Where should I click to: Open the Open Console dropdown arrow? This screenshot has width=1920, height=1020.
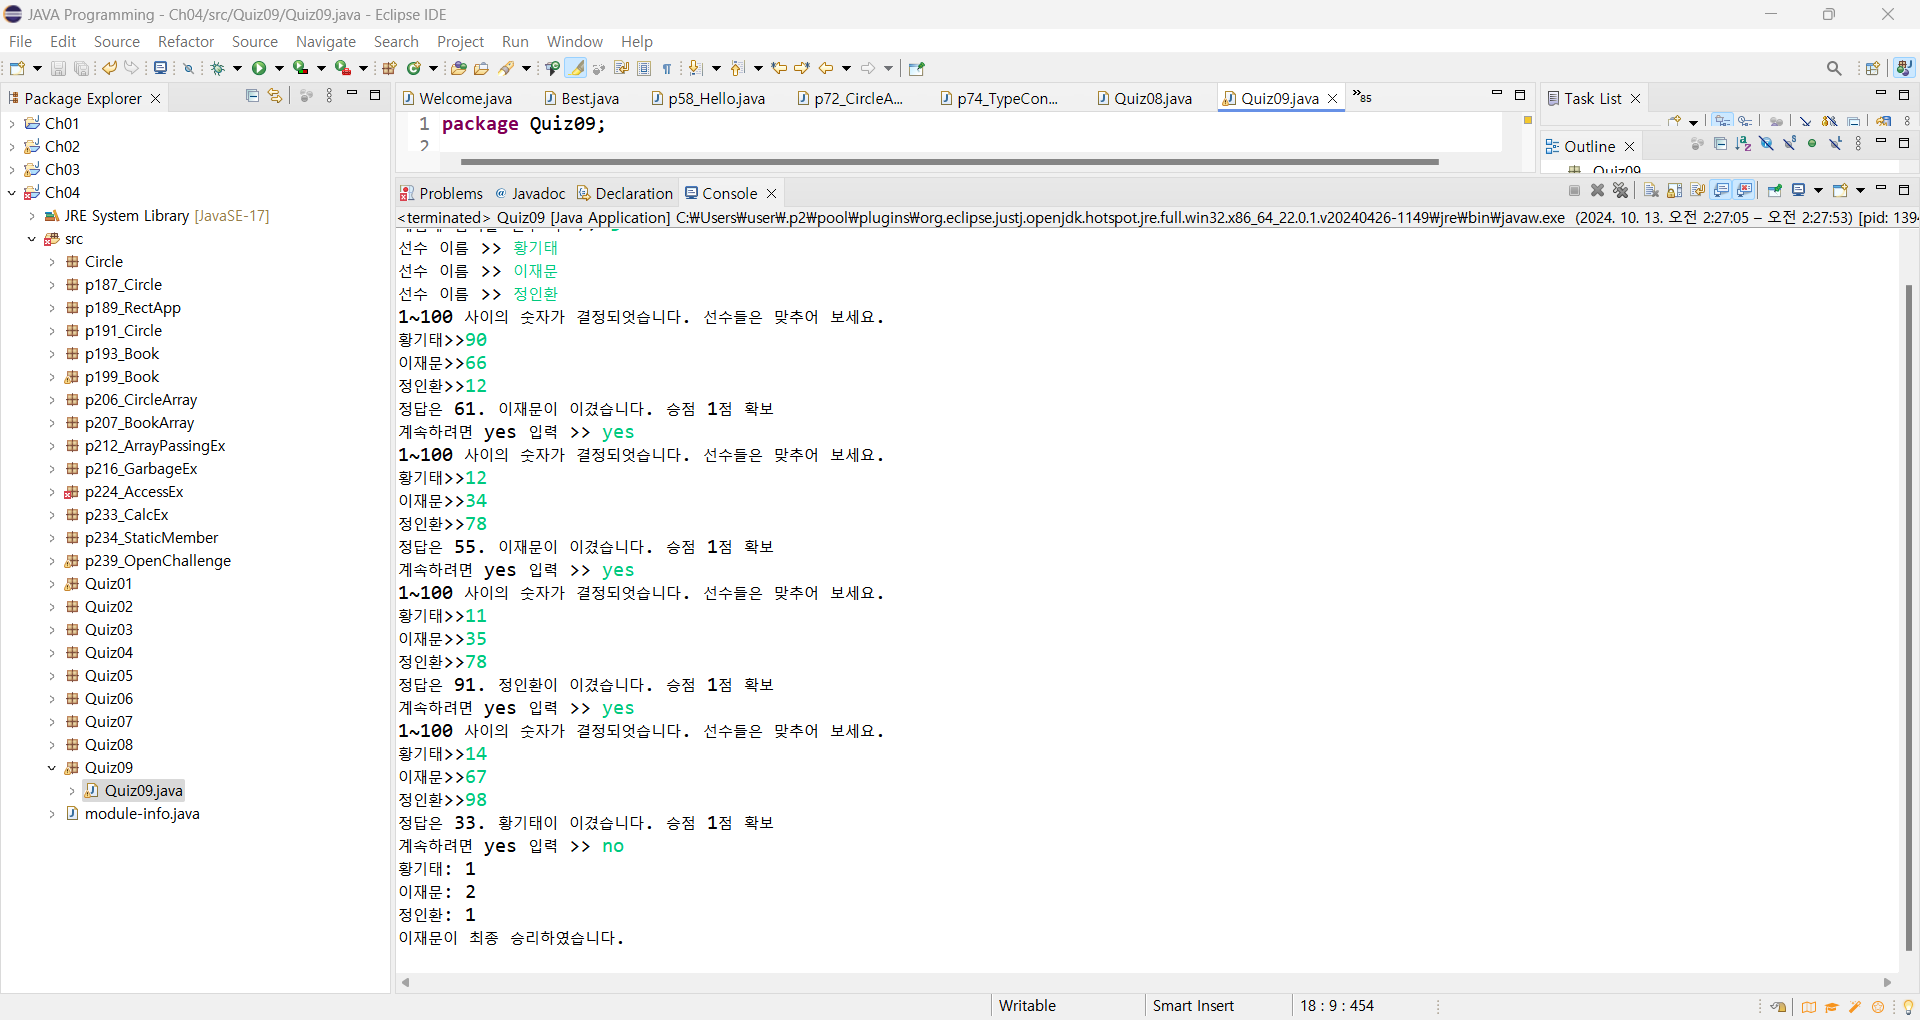[1860, 190]
